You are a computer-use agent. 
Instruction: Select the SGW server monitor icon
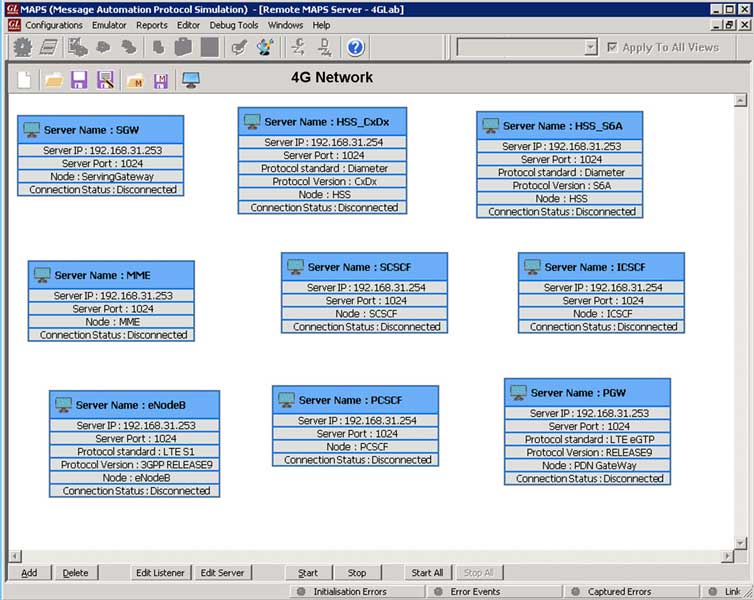pos(32,130)
